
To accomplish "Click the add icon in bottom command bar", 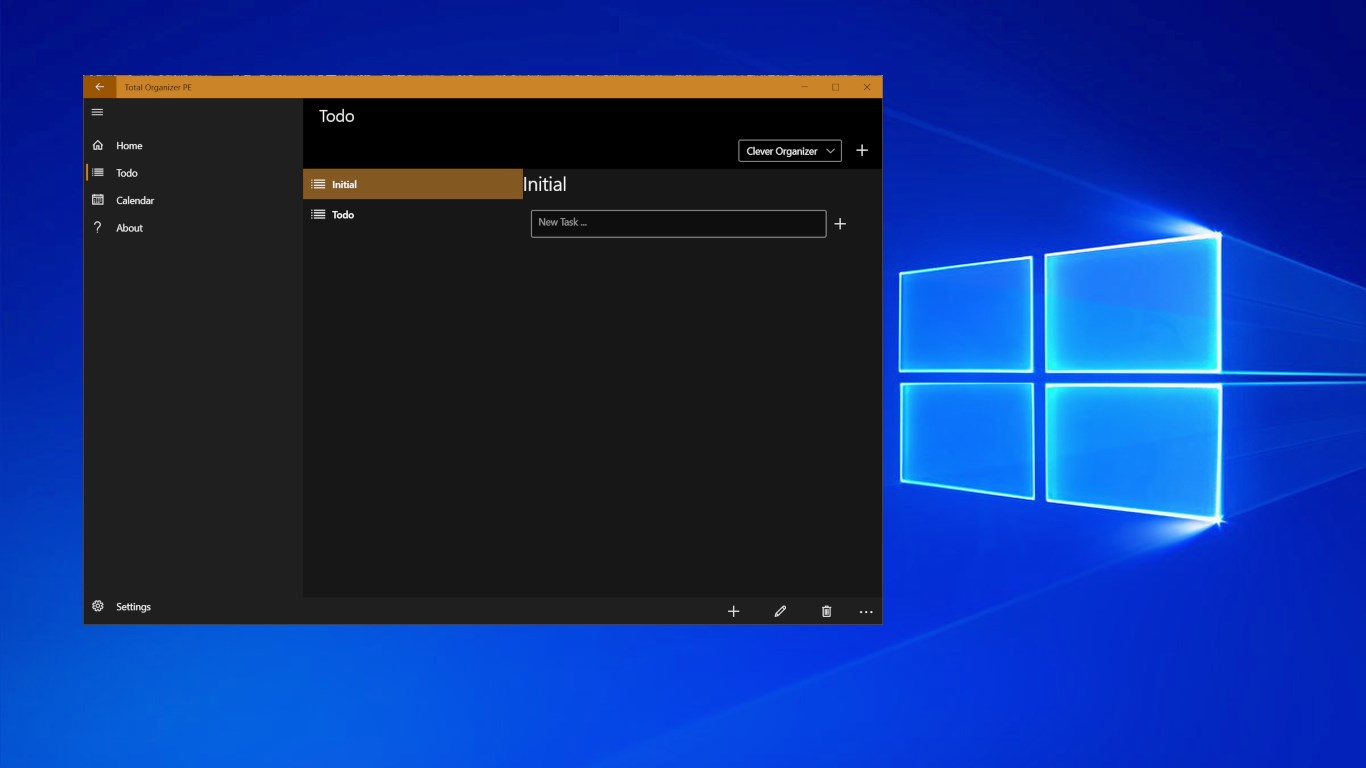I will coord(733,611).
